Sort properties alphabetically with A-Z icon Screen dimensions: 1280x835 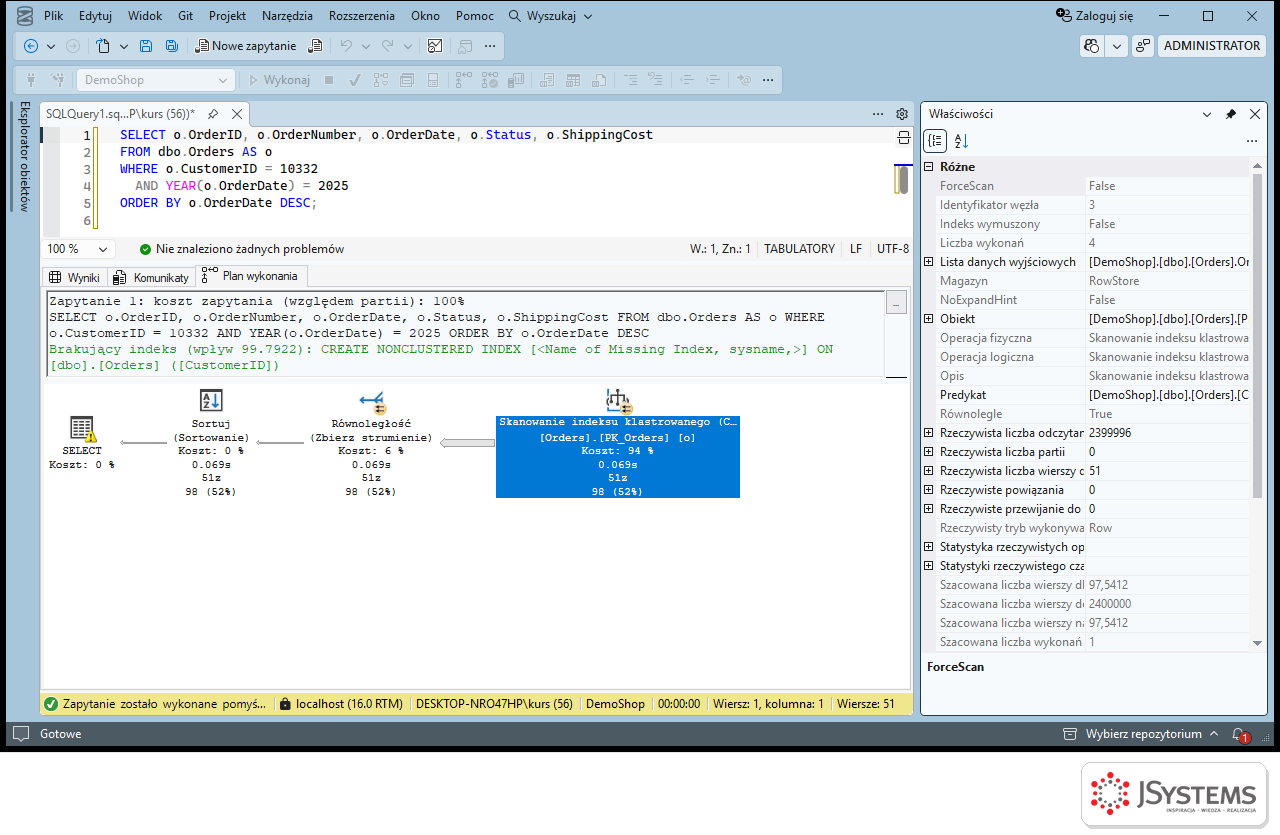961,141
